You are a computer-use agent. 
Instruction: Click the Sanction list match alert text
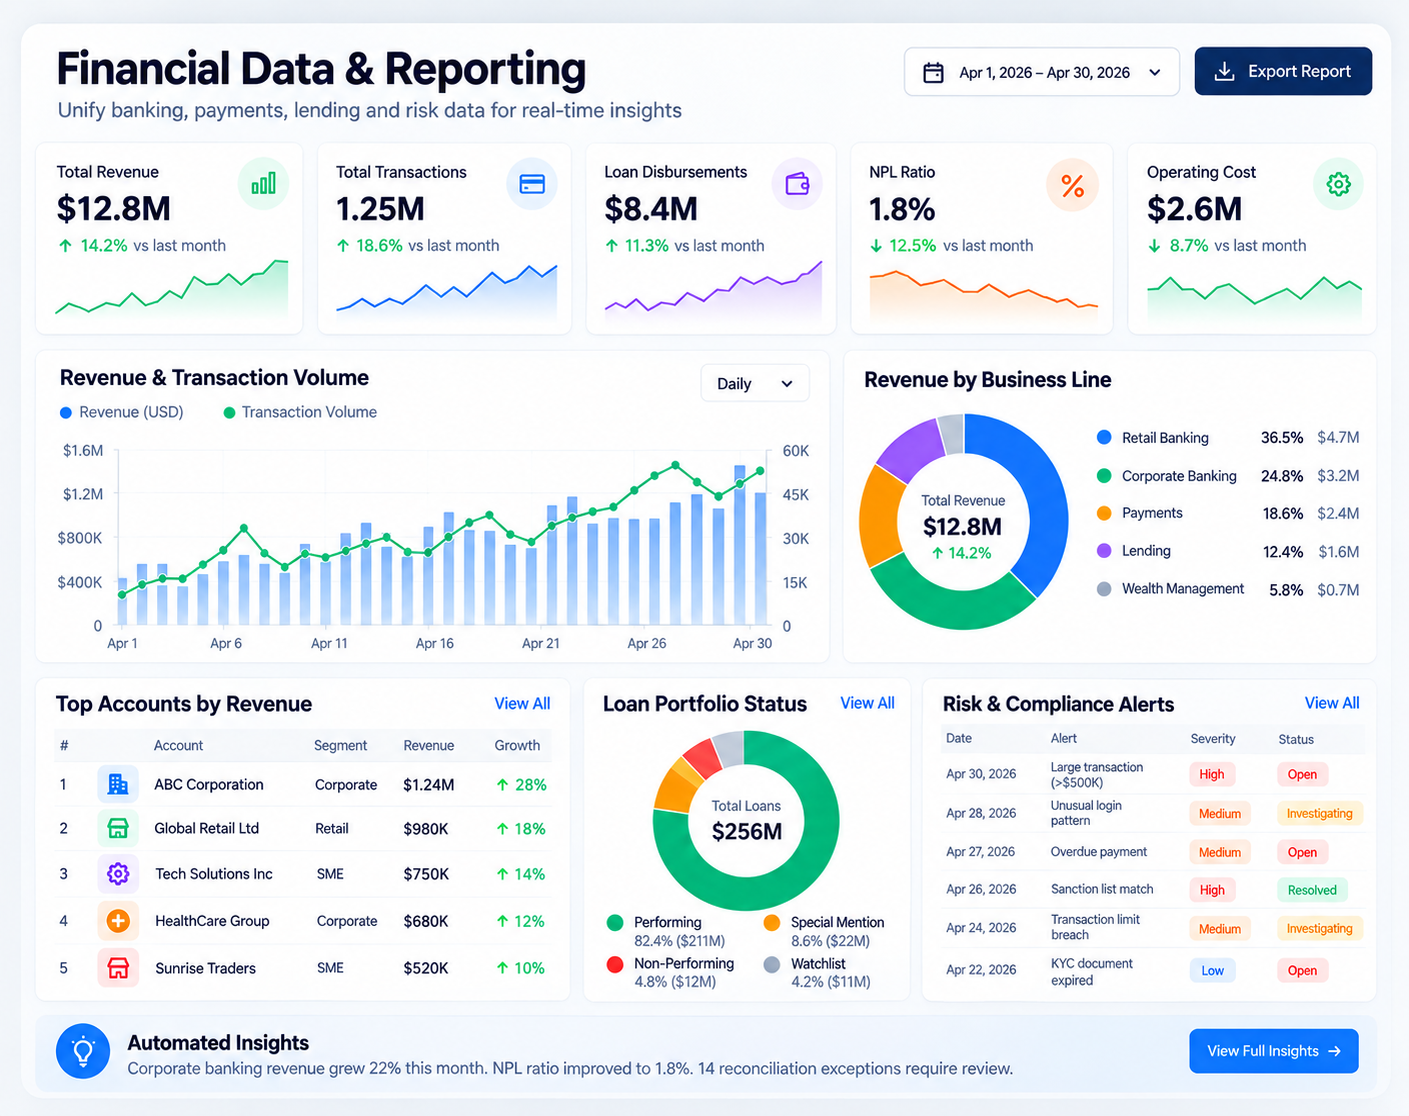pos(1102,889)
